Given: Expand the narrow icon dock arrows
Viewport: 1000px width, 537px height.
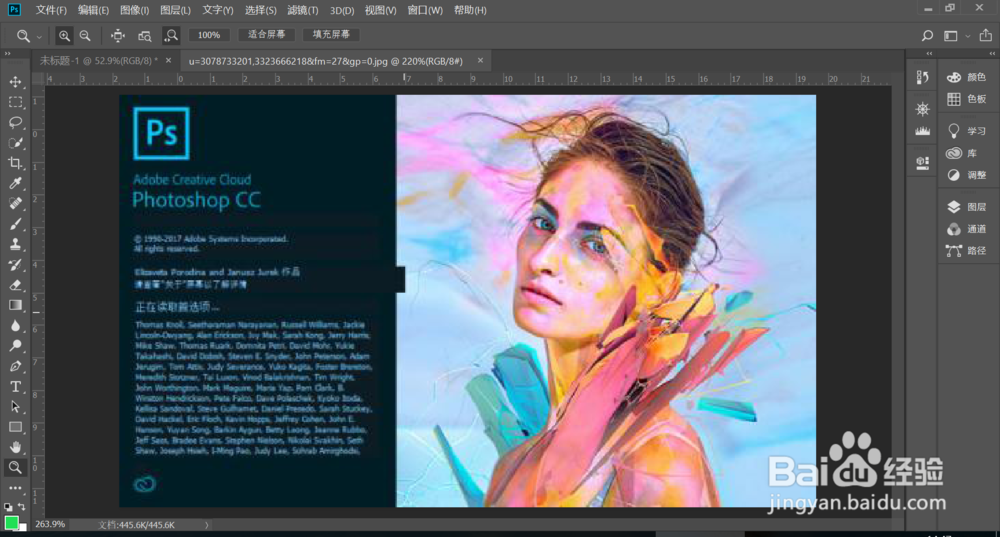Looking at the screenshot, I should [x=929, y=54].
